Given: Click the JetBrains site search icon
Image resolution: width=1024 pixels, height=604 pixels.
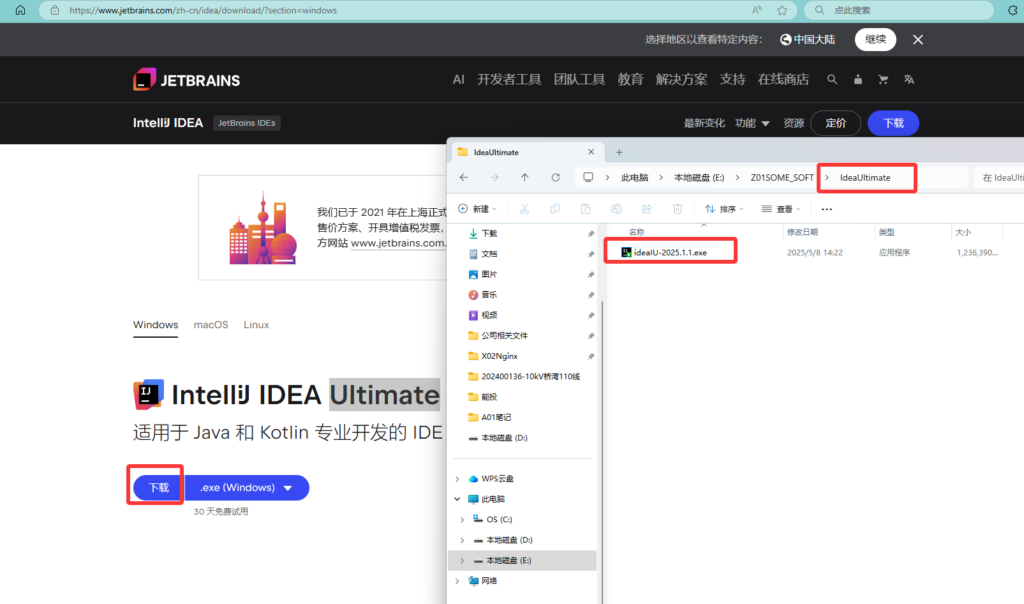Looking at the screenshot, I should click(x=831, y=80).
